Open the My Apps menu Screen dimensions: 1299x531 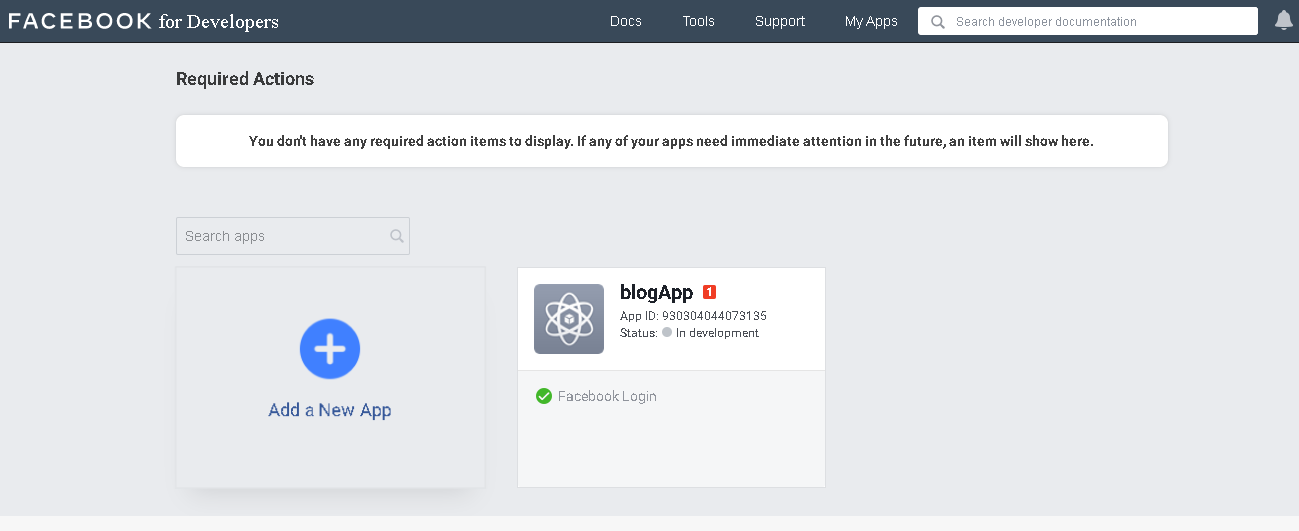point(871,21)
